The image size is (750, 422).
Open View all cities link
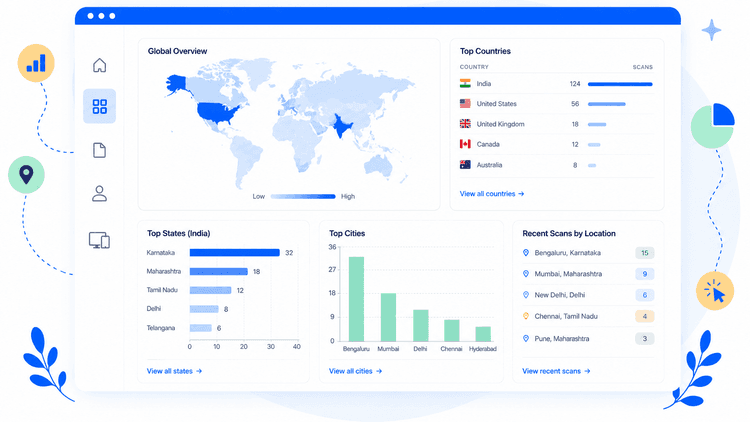pos(355,371)
